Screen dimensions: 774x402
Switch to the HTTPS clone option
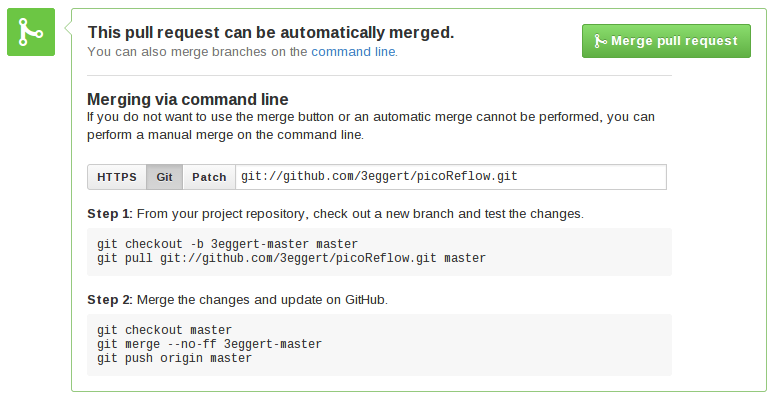[117, 177]
